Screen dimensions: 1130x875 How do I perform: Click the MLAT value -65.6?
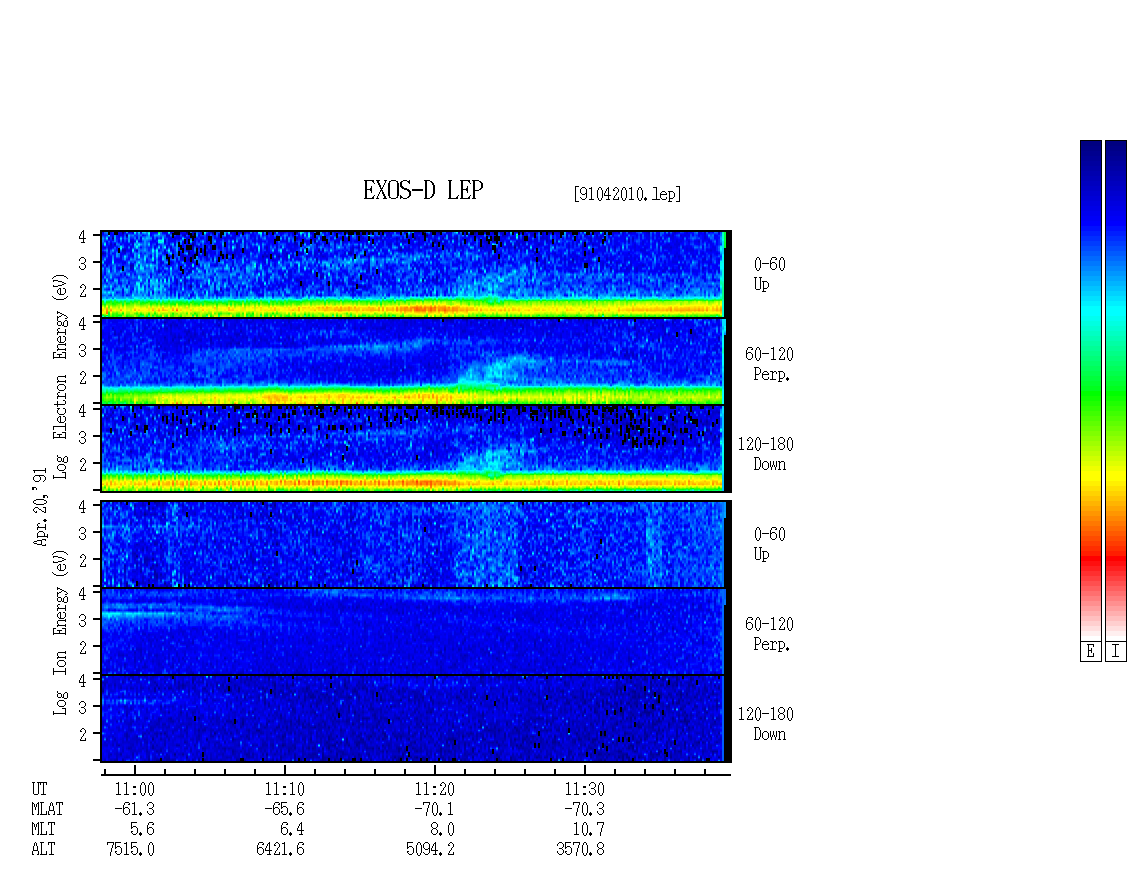[x=284, y=809]
